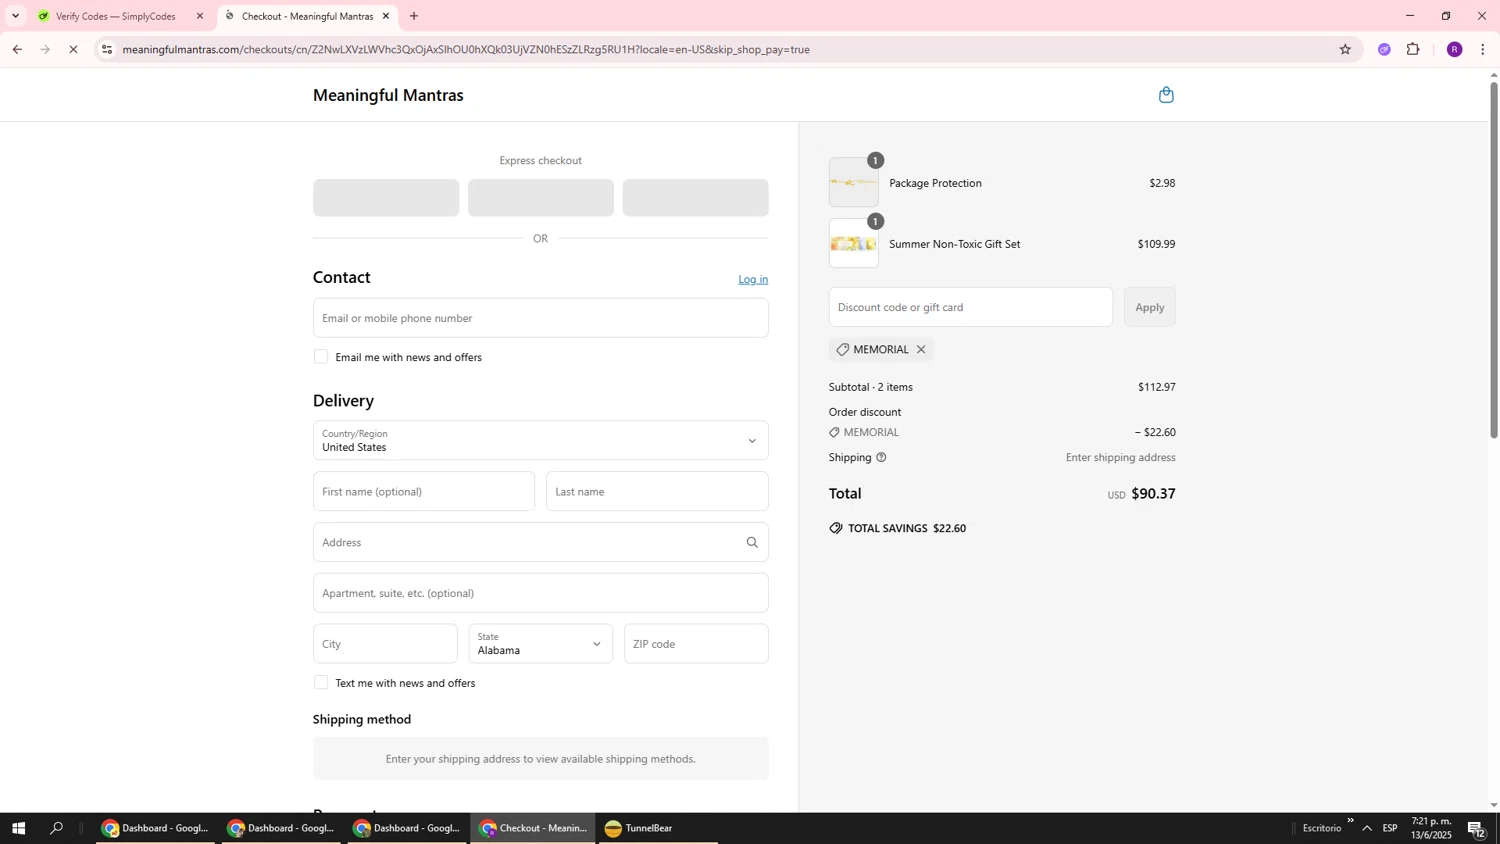This screenshot has width=1500, height=844.
Task: Click the middle express checkout button
Action: coord(541,198)
